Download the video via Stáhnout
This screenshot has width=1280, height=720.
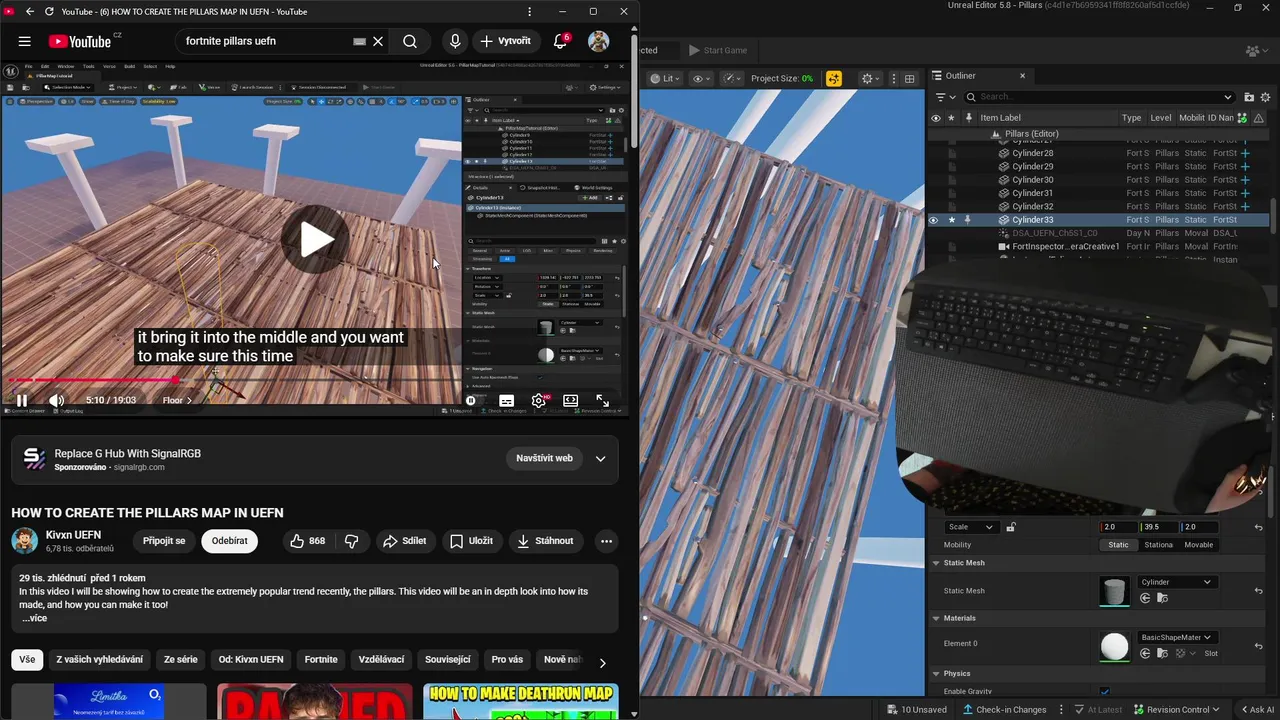coord(545,541)
